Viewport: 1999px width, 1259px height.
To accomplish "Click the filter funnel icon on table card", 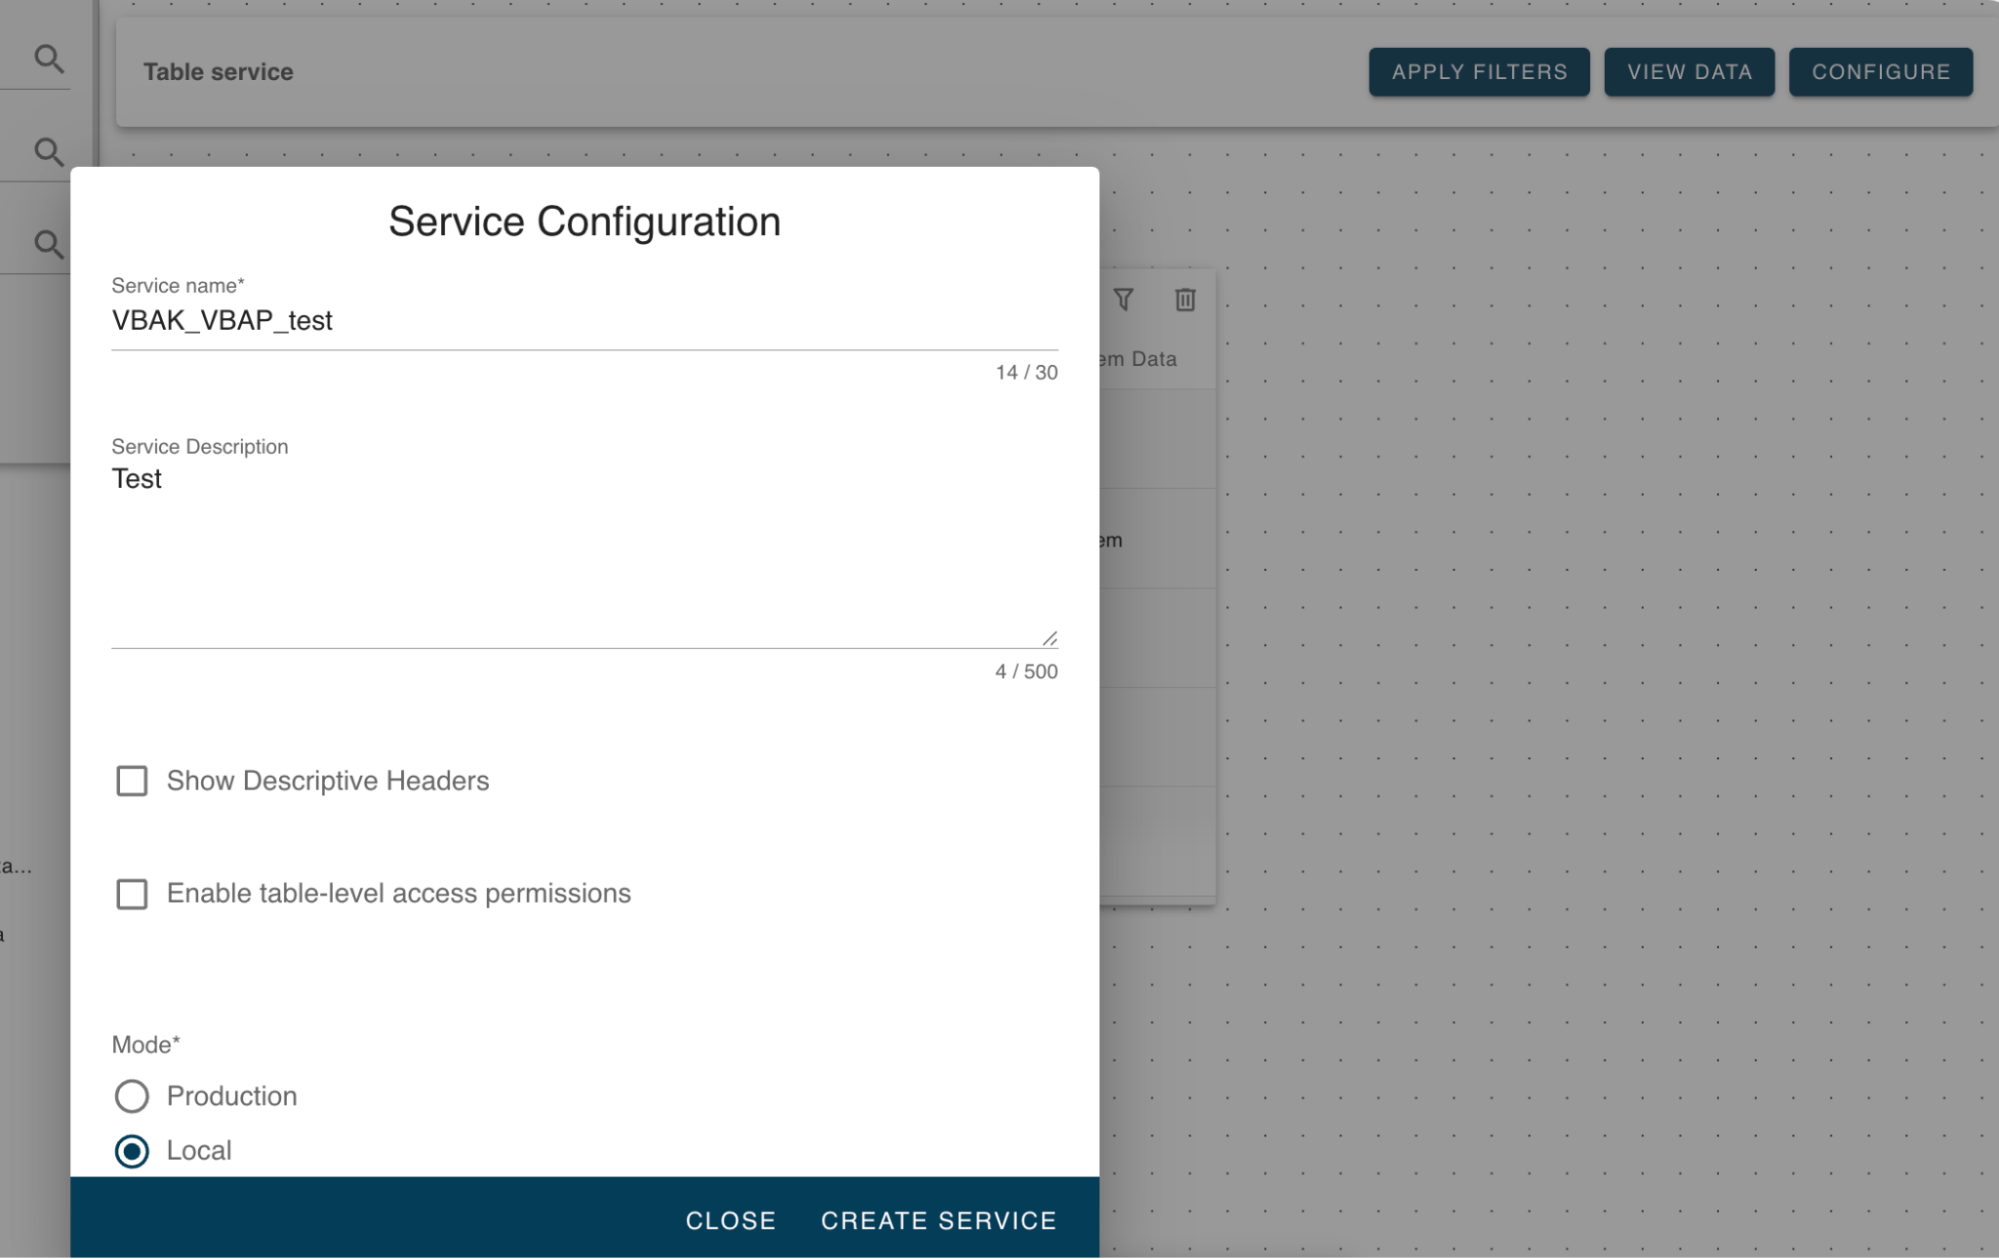I will pyautogui.click(x=1123, y=300).
